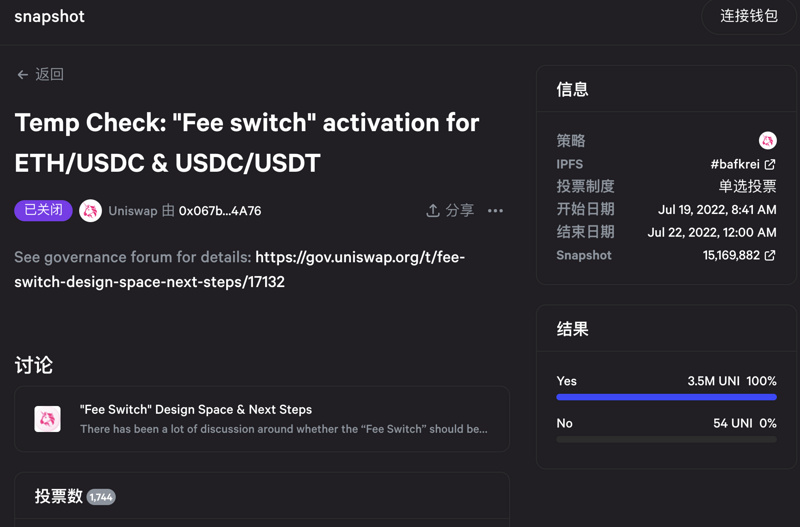800x527 pixels.
Task: Click the 已关闭 closed status badge
Action: (x=43, y=211)
